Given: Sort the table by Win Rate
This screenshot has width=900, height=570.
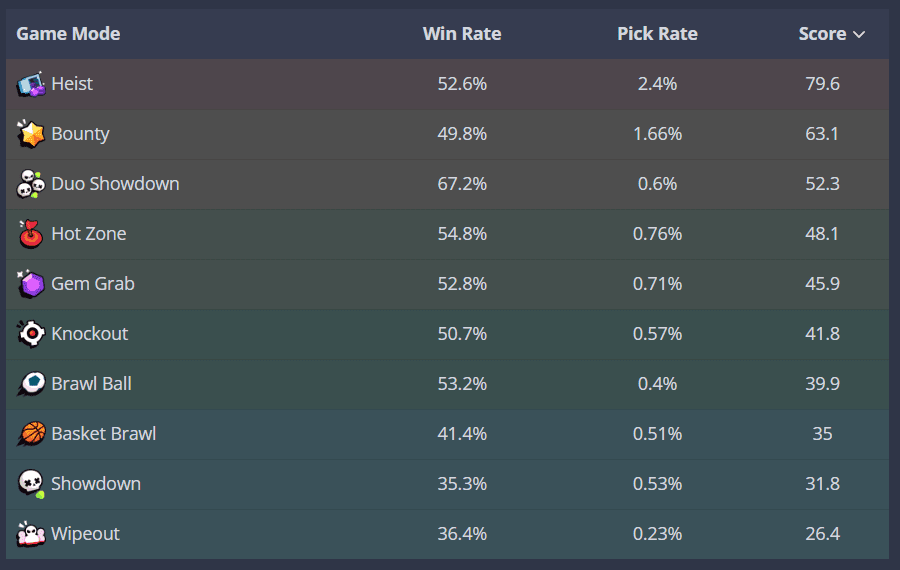Looking at the screenshot, I should click(462, 34).
